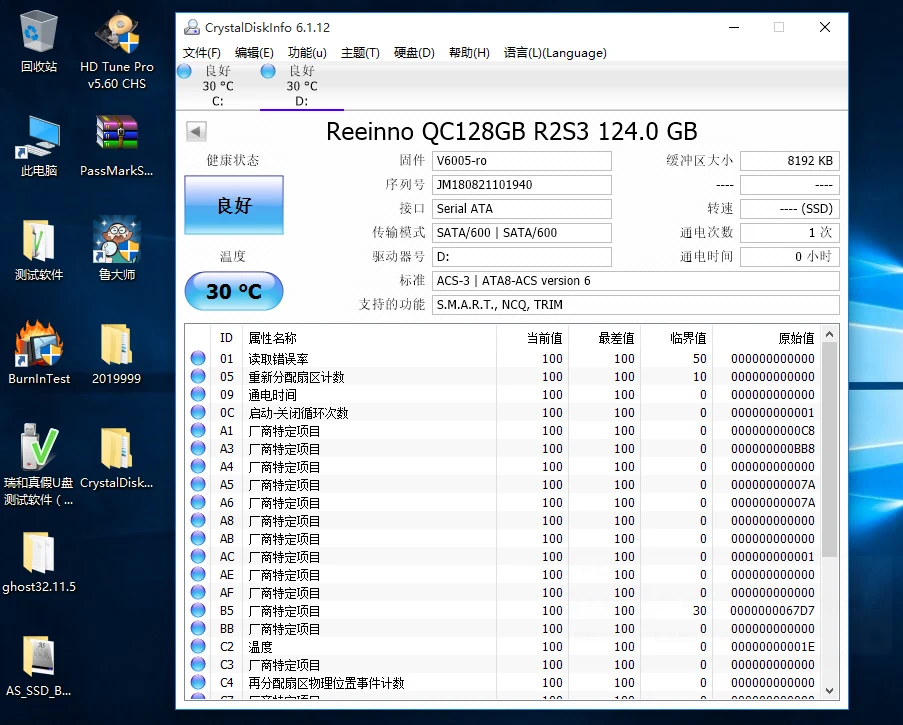Launch the 鲁大师 desktop icon
This screenshot has width=903, height=725.
(x=117, y=250)
